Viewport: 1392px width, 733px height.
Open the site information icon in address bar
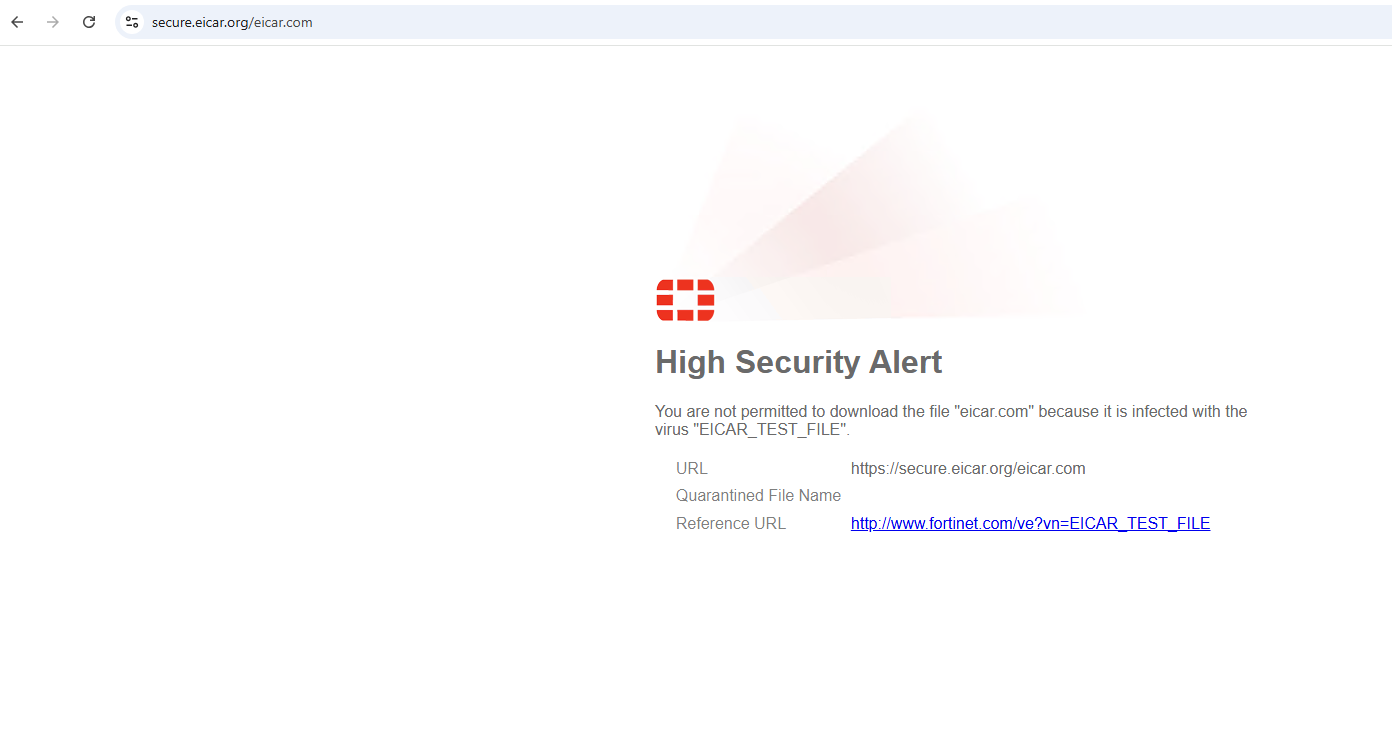[132, 22]
